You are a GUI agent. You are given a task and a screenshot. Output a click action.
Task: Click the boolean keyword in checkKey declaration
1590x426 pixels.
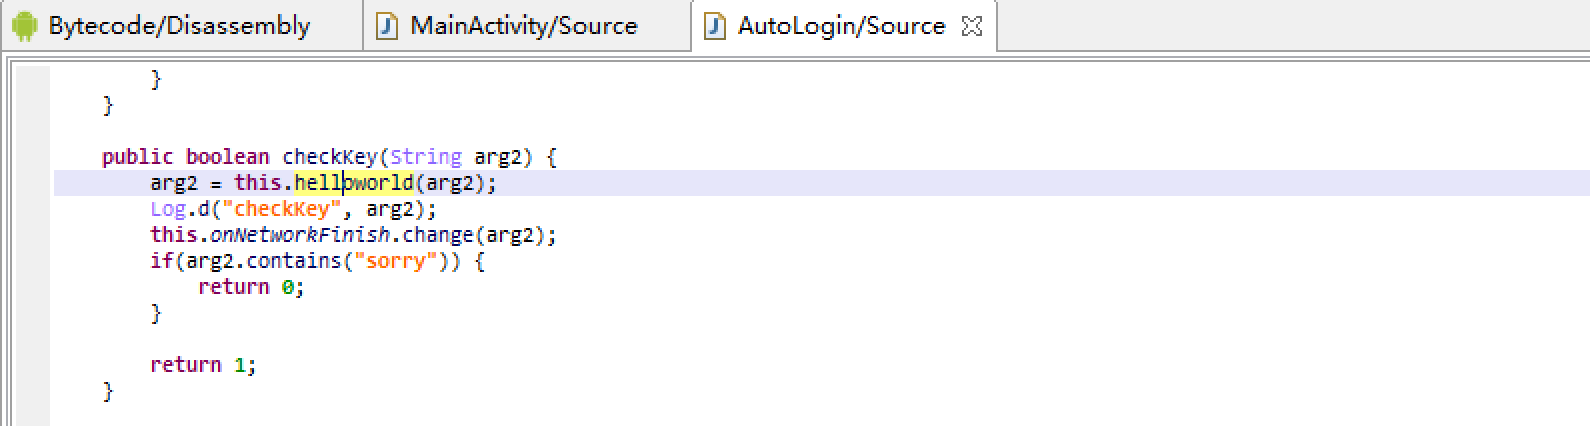click(x=227, y=157)
